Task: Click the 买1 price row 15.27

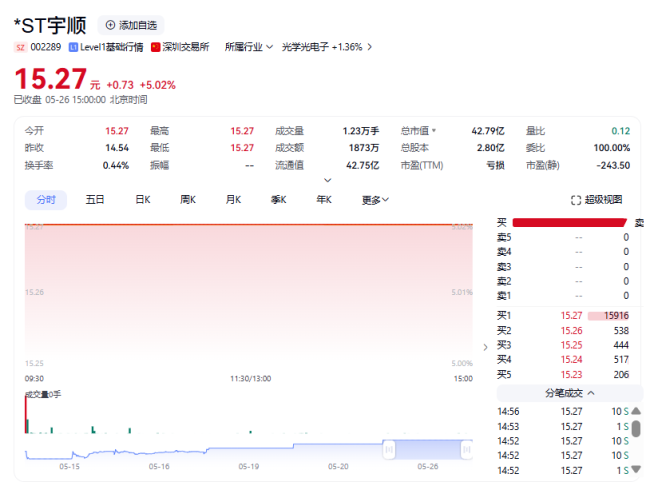Action: [x=569, y=316]
